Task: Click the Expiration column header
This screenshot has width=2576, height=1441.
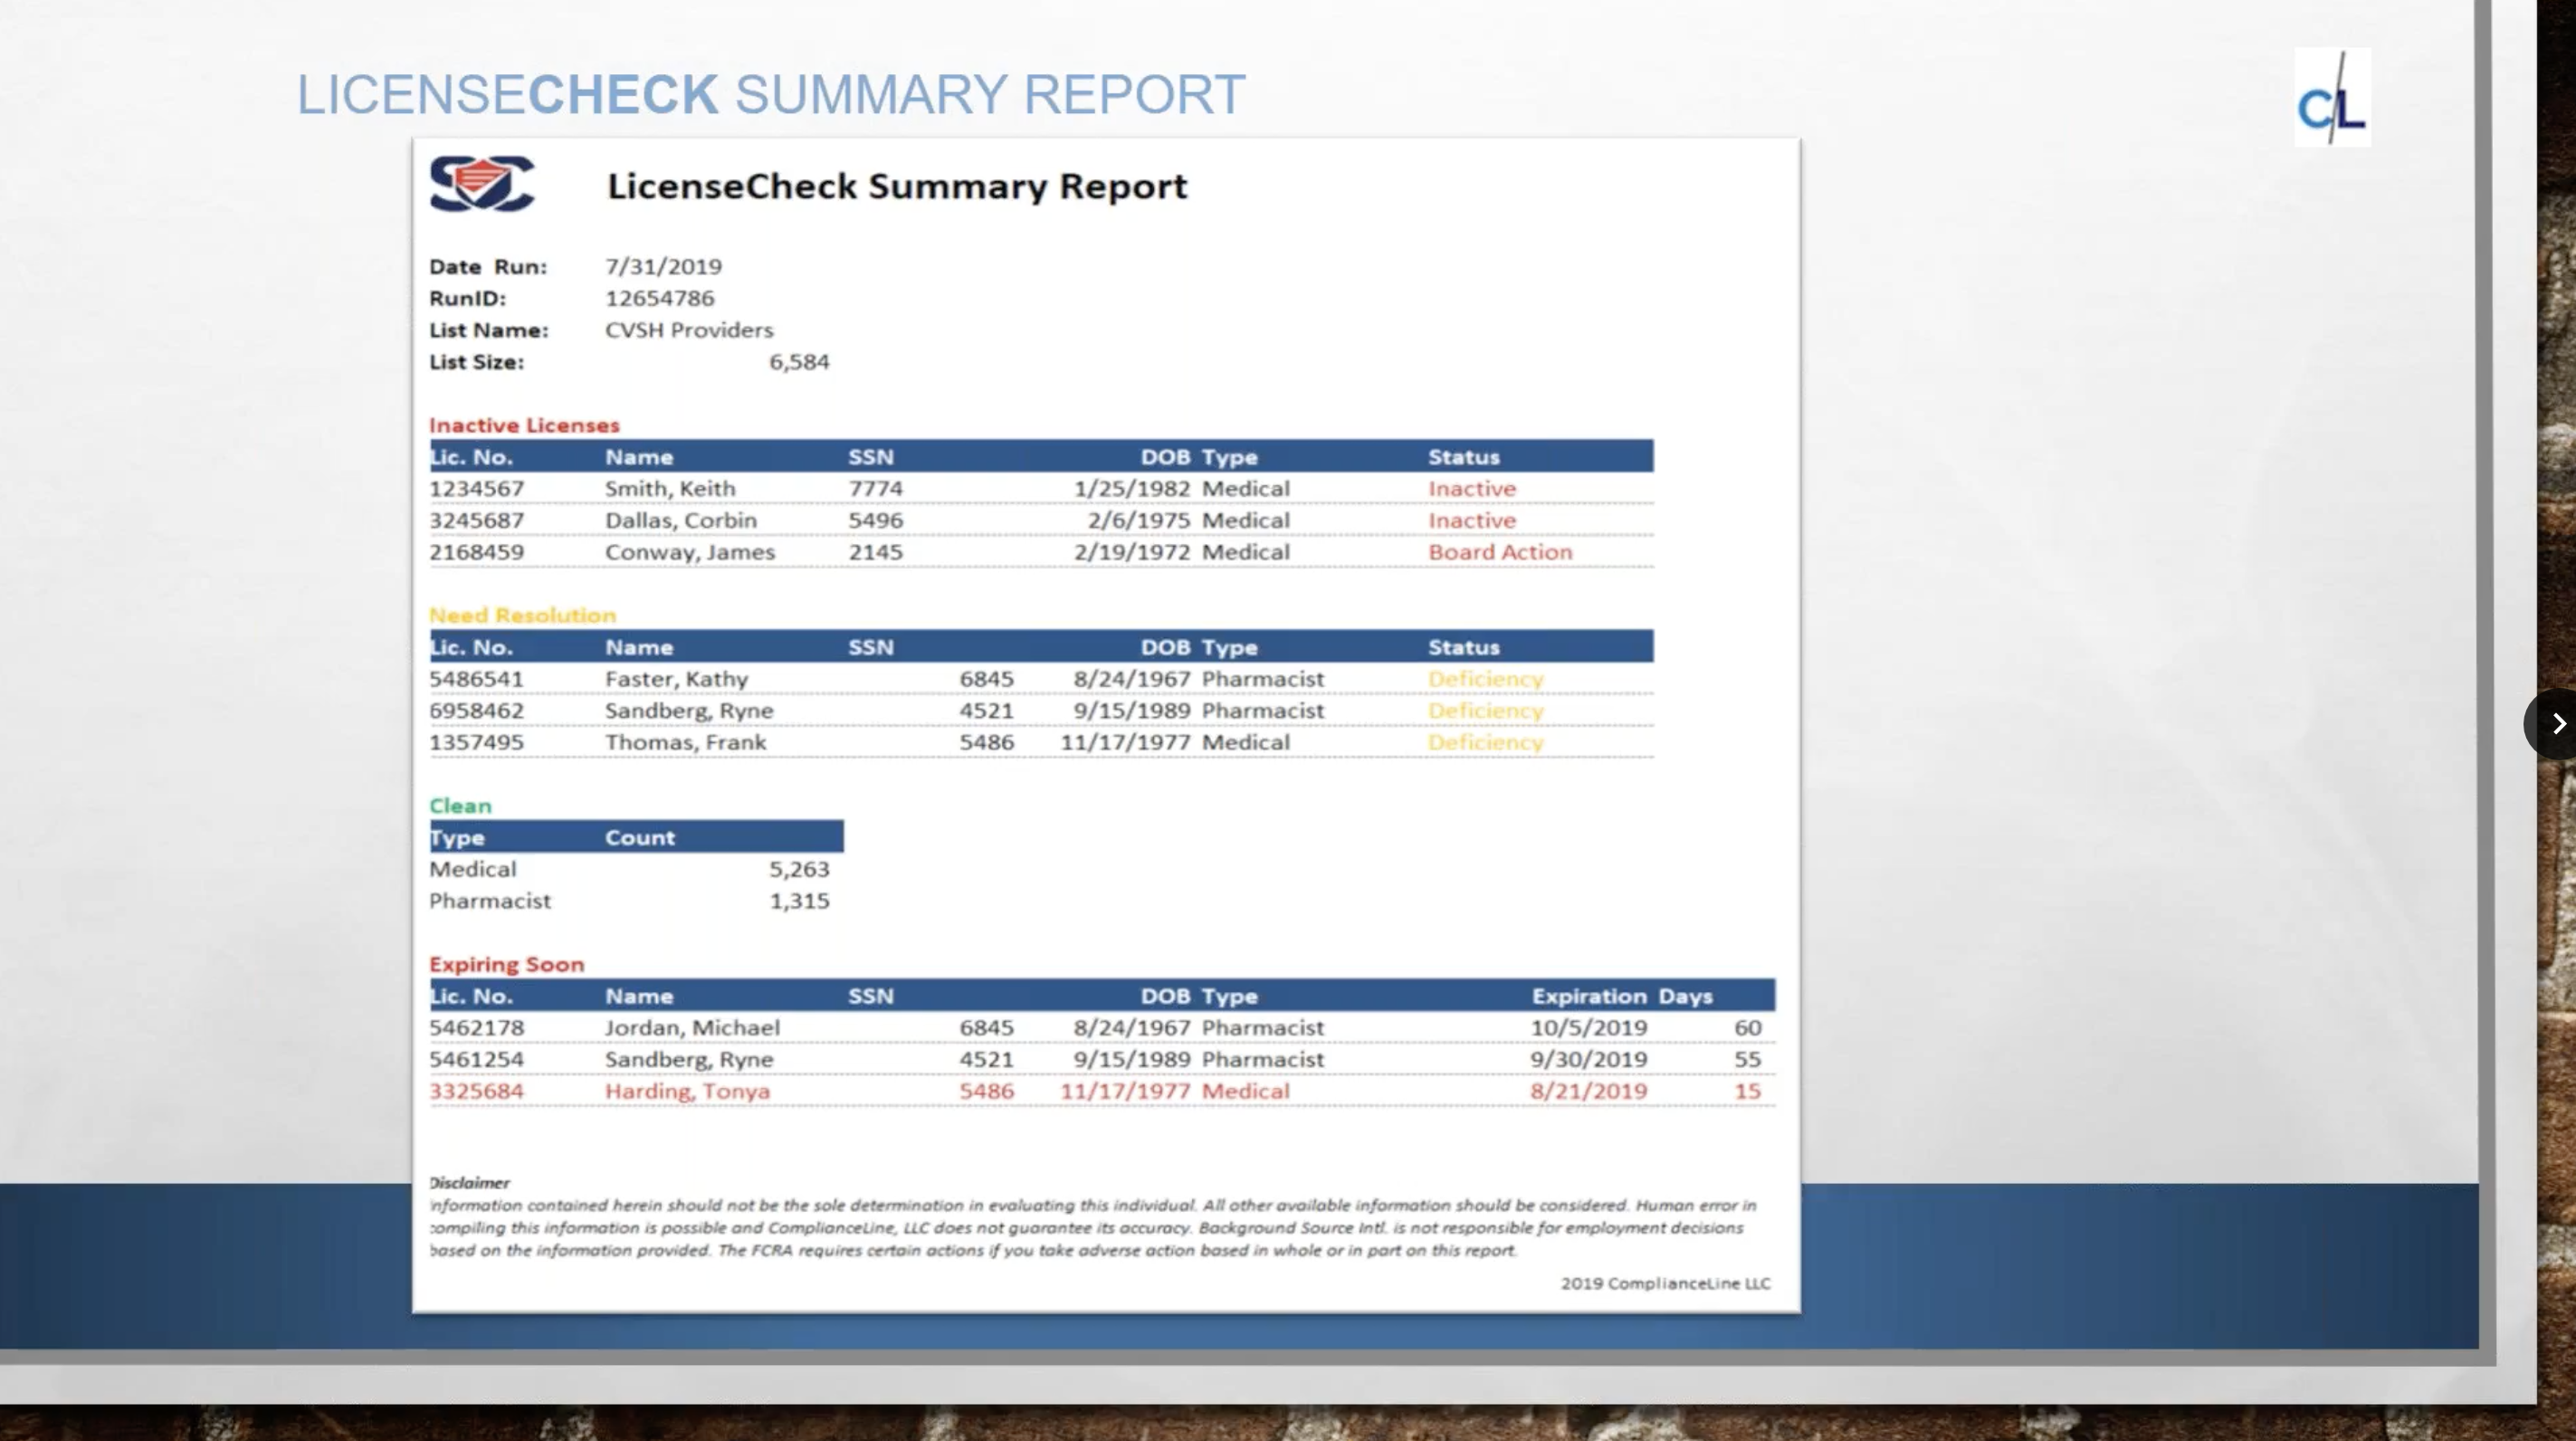Action: click(1588, 996)
